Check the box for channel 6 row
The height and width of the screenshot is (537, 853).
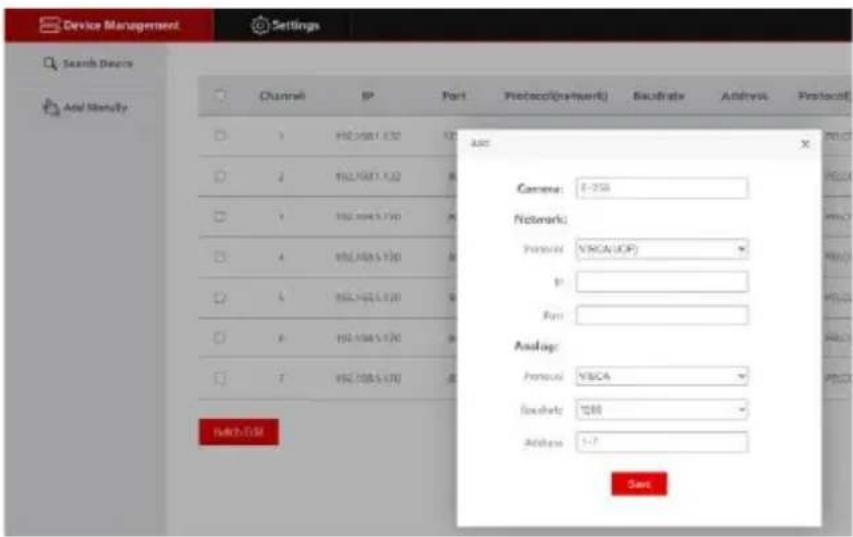[220, 338]
